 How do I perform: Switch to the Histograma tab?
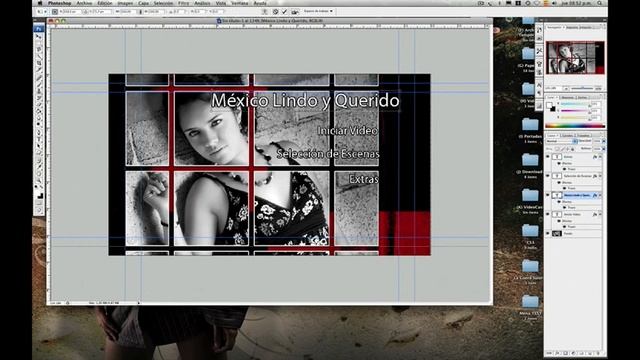[572, 27]
